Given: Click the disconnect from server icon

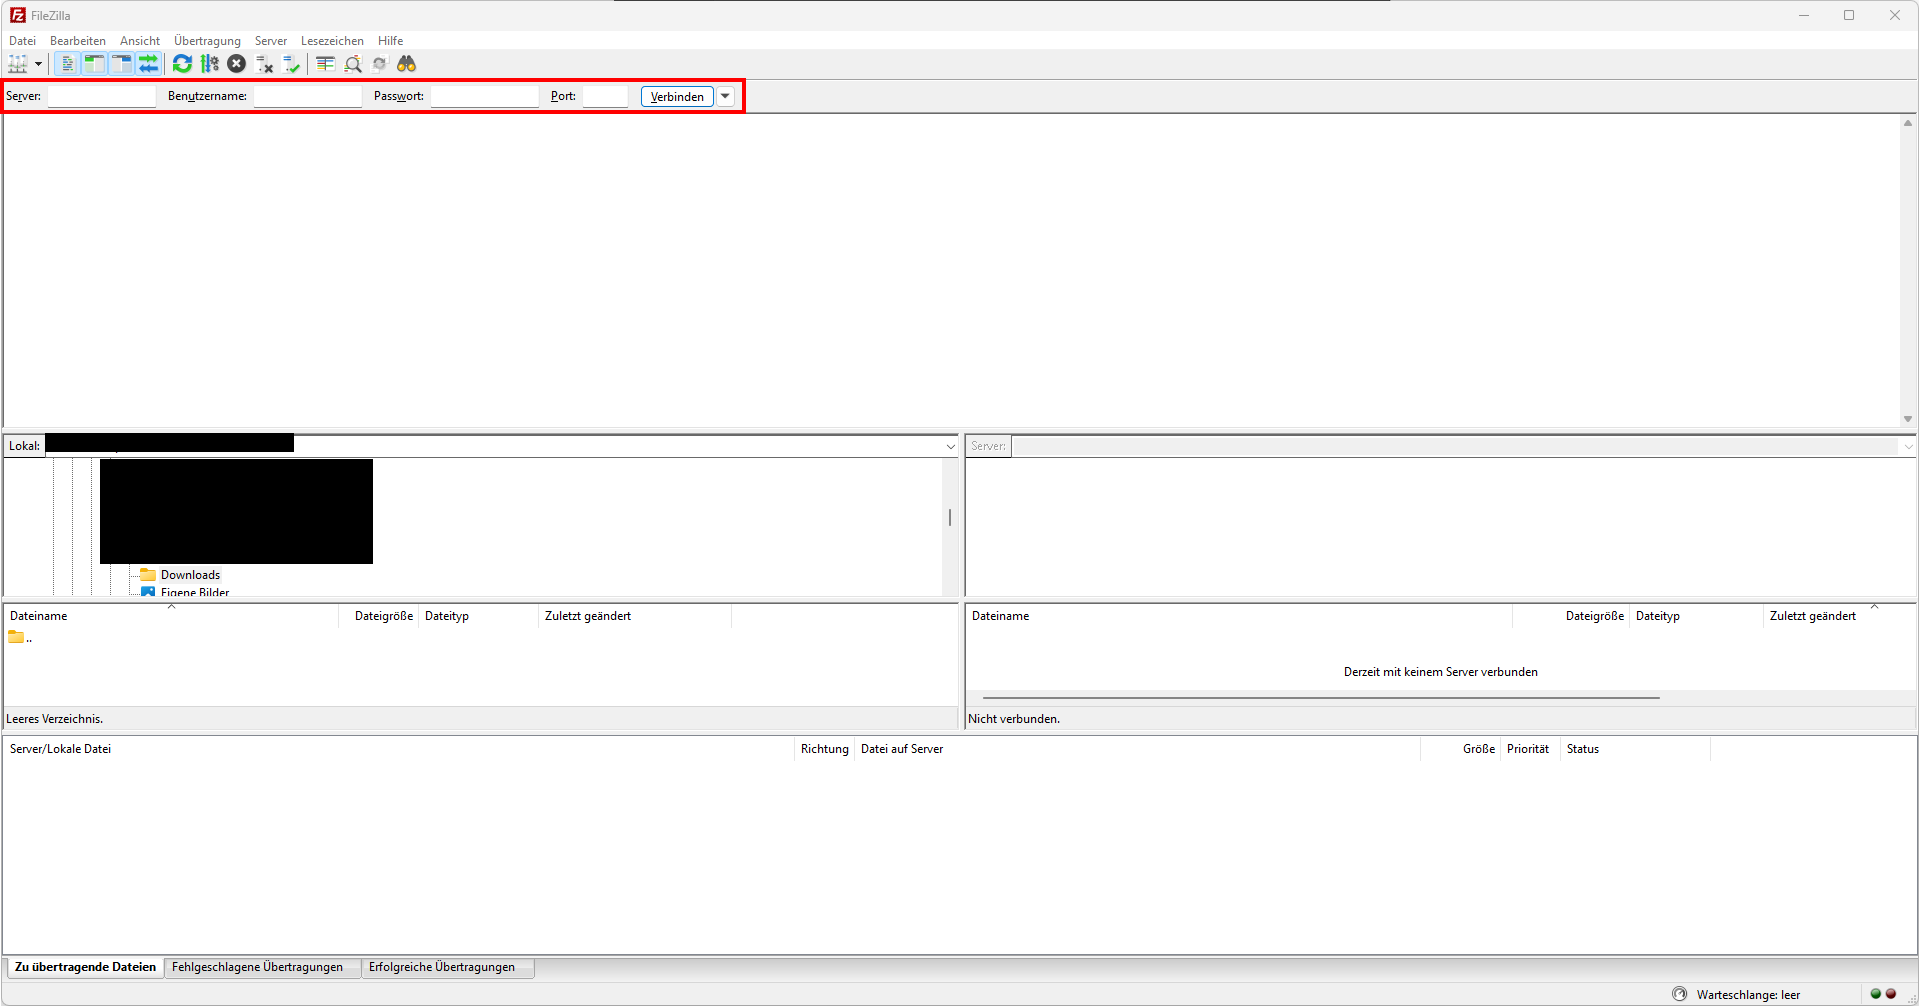Looking at the screenshot, I should point(264,64).
